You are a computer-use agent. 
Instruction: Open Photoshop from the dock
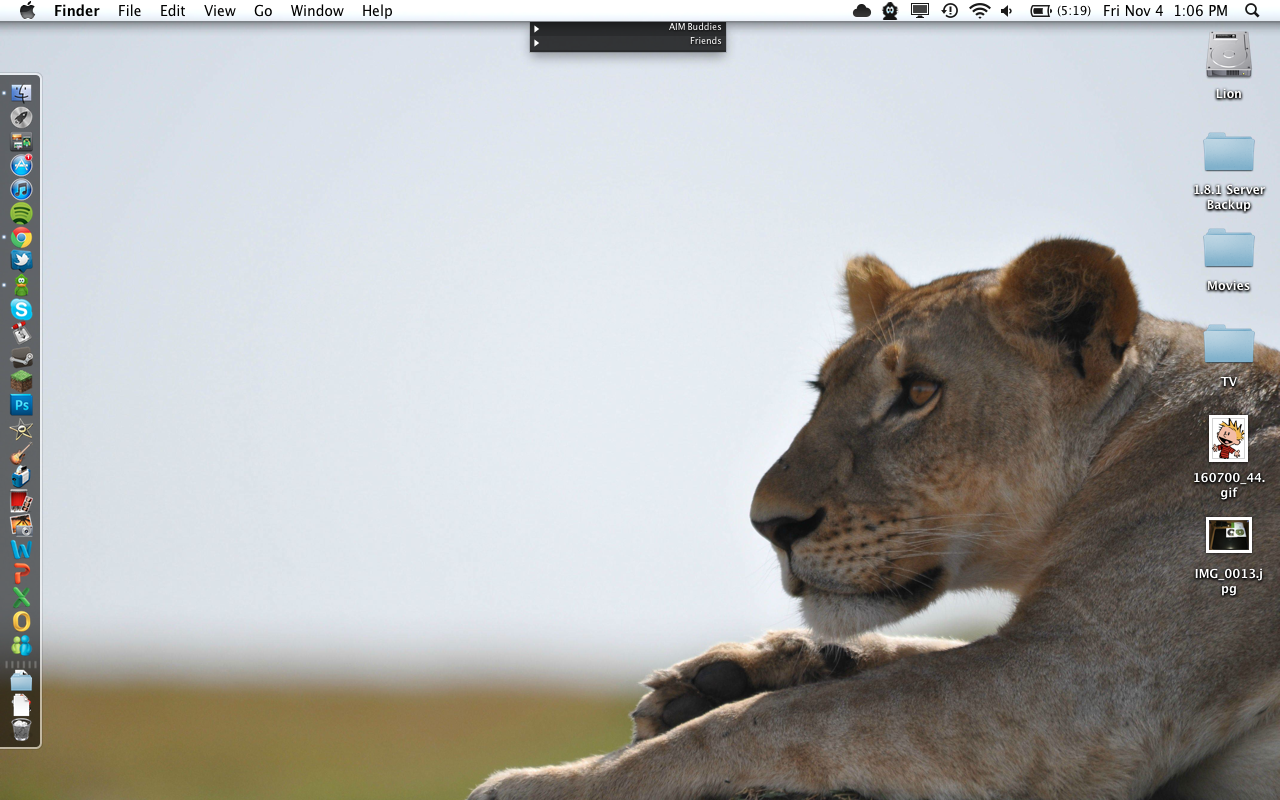(x=21, y=405)
